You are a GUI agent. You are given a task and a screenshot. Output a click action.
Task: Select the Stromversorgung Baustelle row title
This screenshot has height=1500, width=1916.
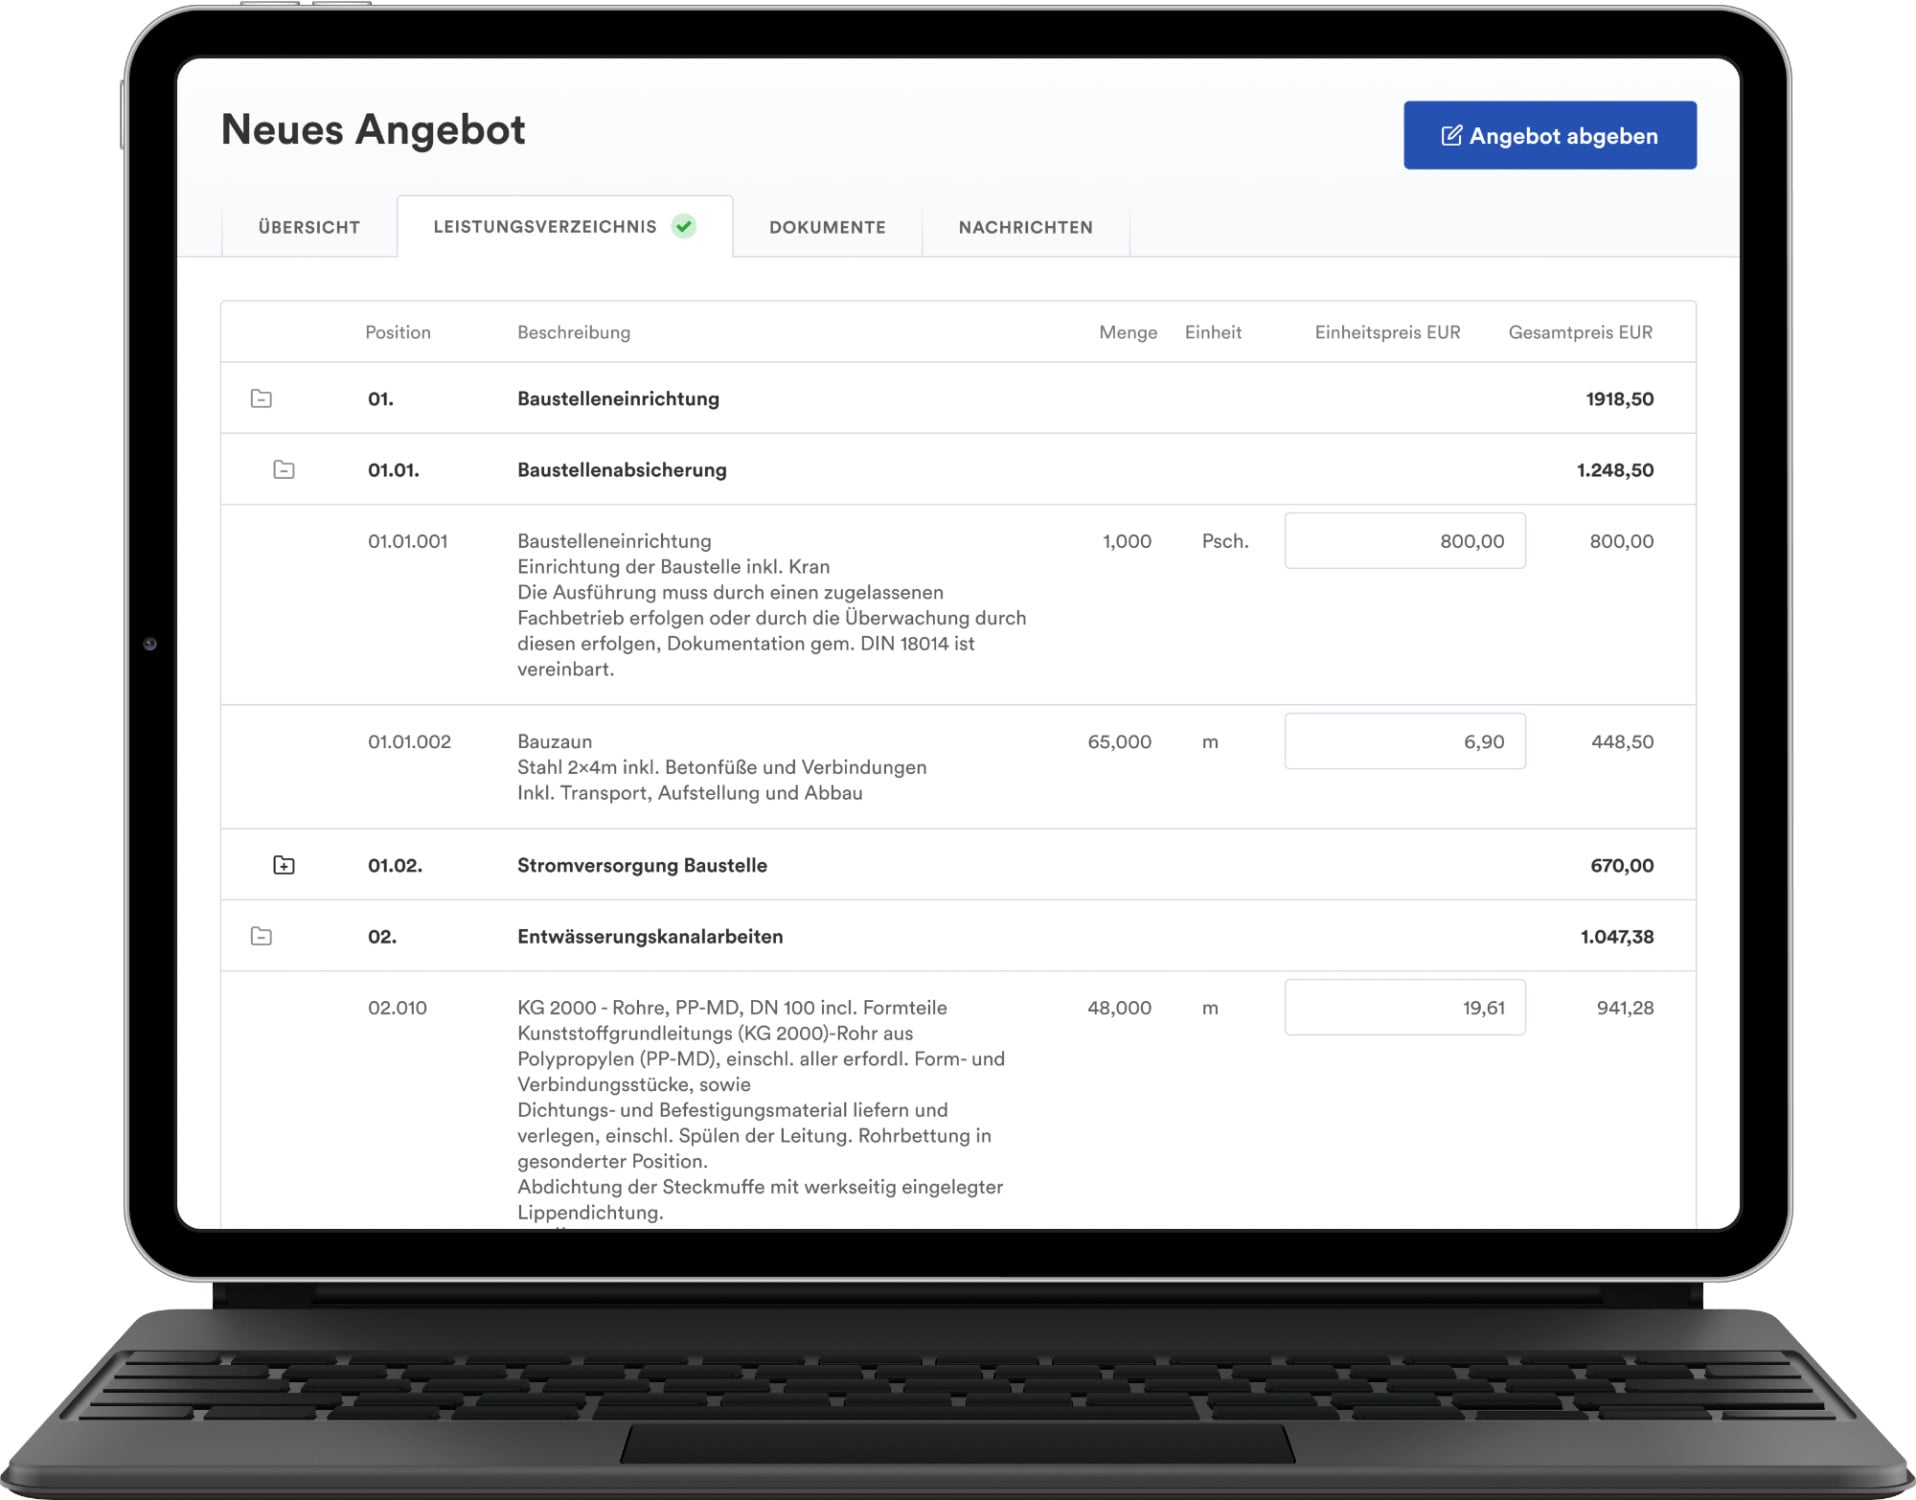click(642, 865)
